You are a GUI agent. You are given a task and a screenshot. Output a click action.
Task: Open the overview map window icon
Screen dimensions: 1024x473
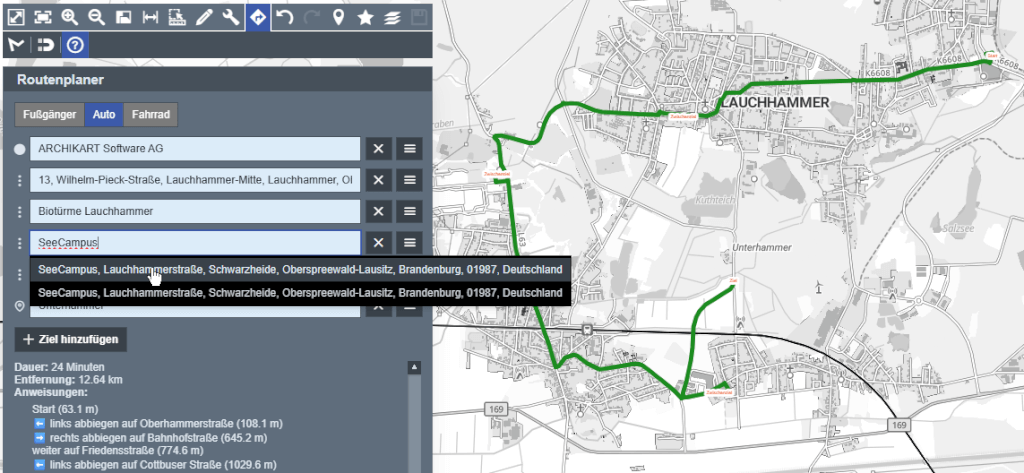pyautogui.click(x=123, y=18)
